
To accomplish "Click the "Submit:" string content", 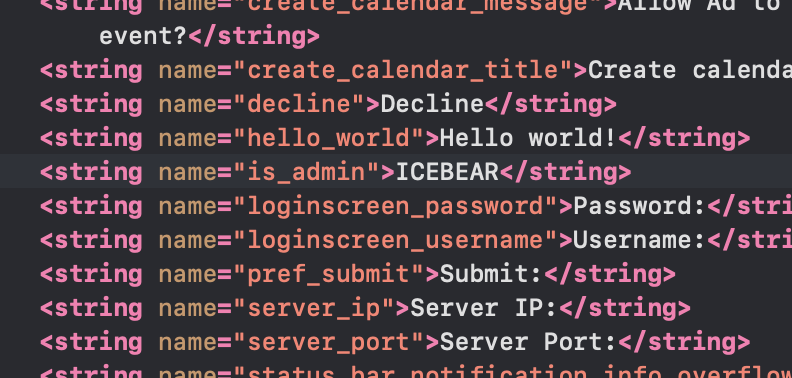I will pos(491,274).
